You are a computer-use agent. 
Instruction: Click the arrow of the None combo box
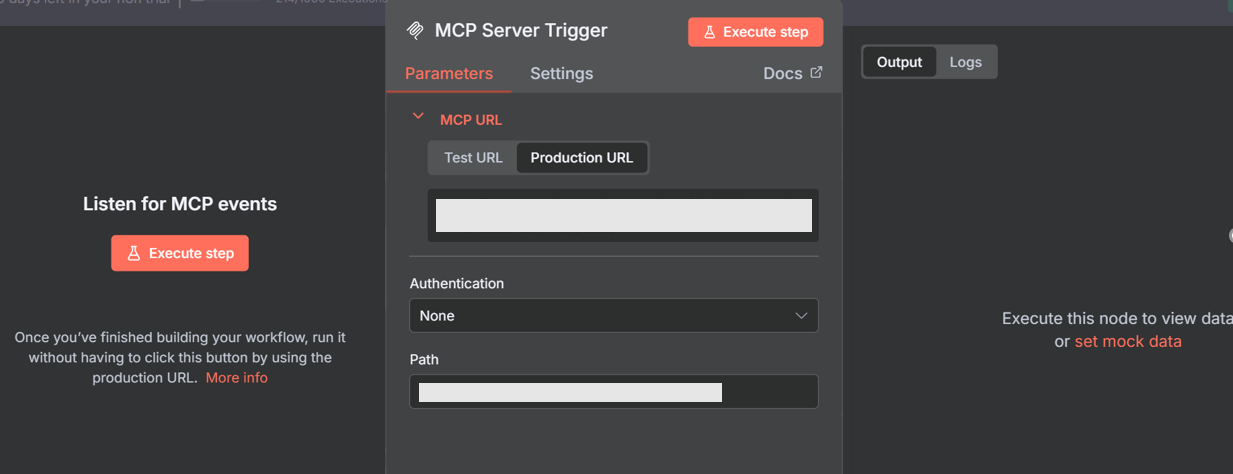(801, 316)
